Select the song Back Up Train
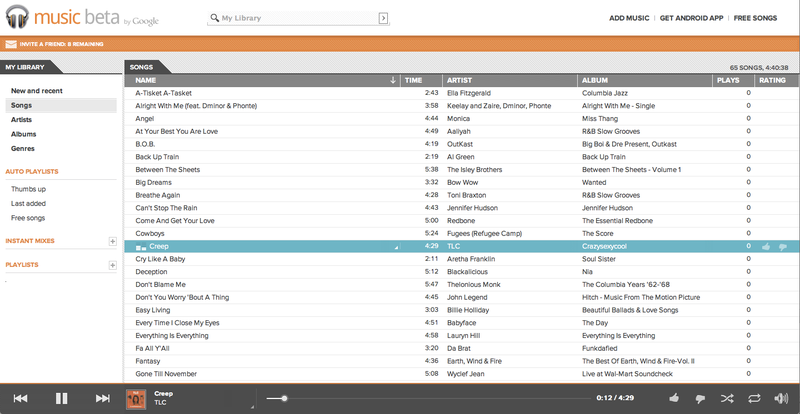Viewport: 800px width, 414px height. (x=157, y=157)
